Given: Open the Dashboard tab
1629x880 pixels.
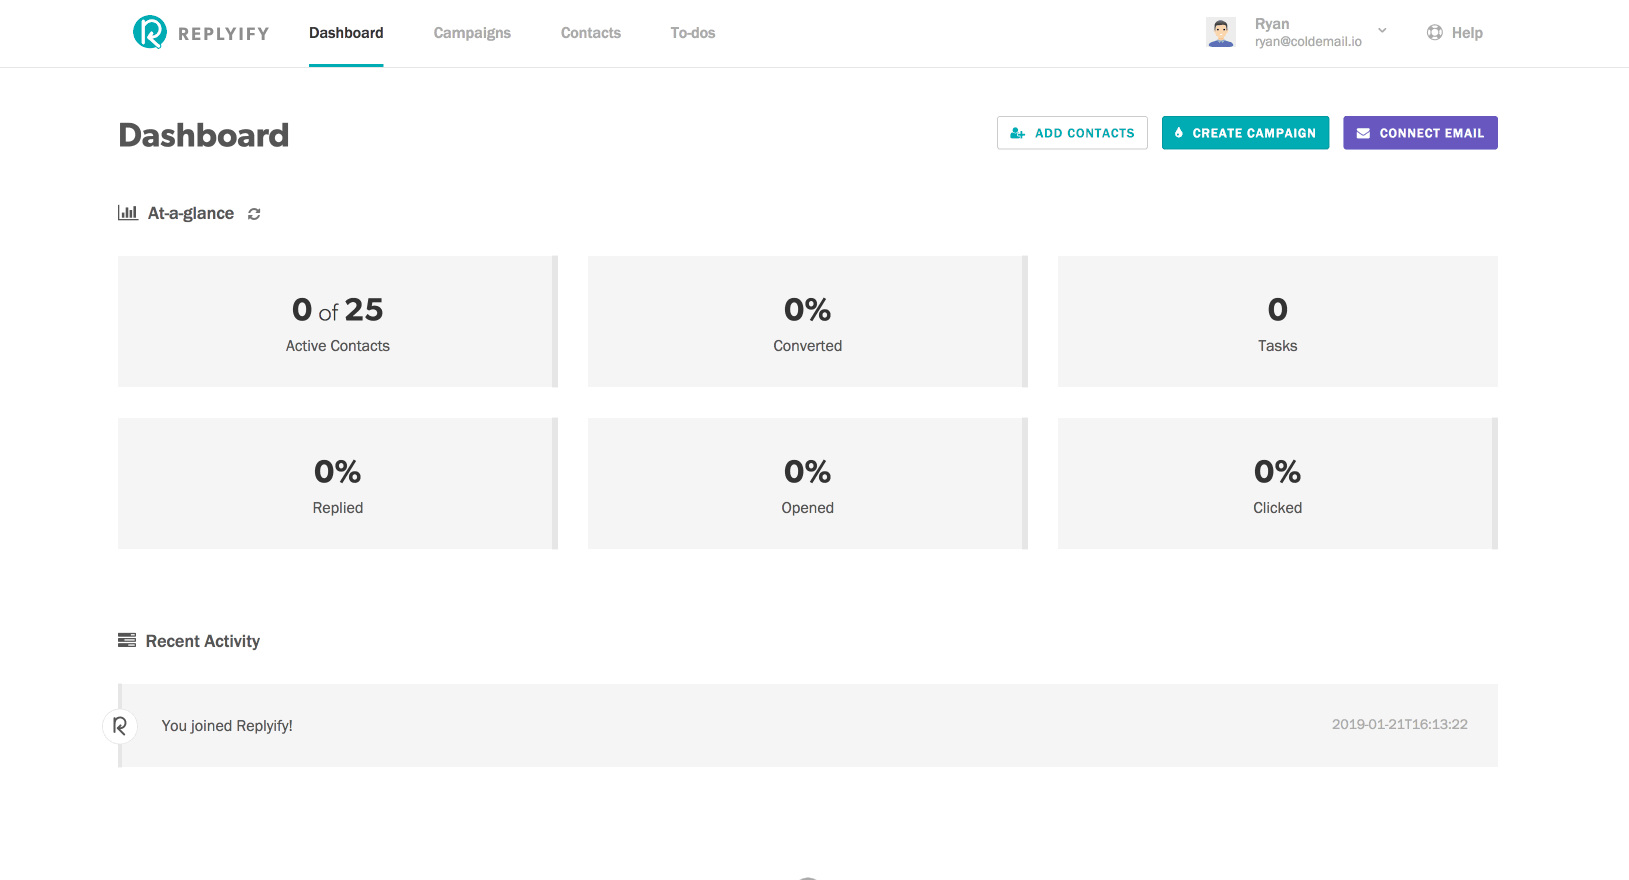Looking at the screenshot, I should pos(346,33).
